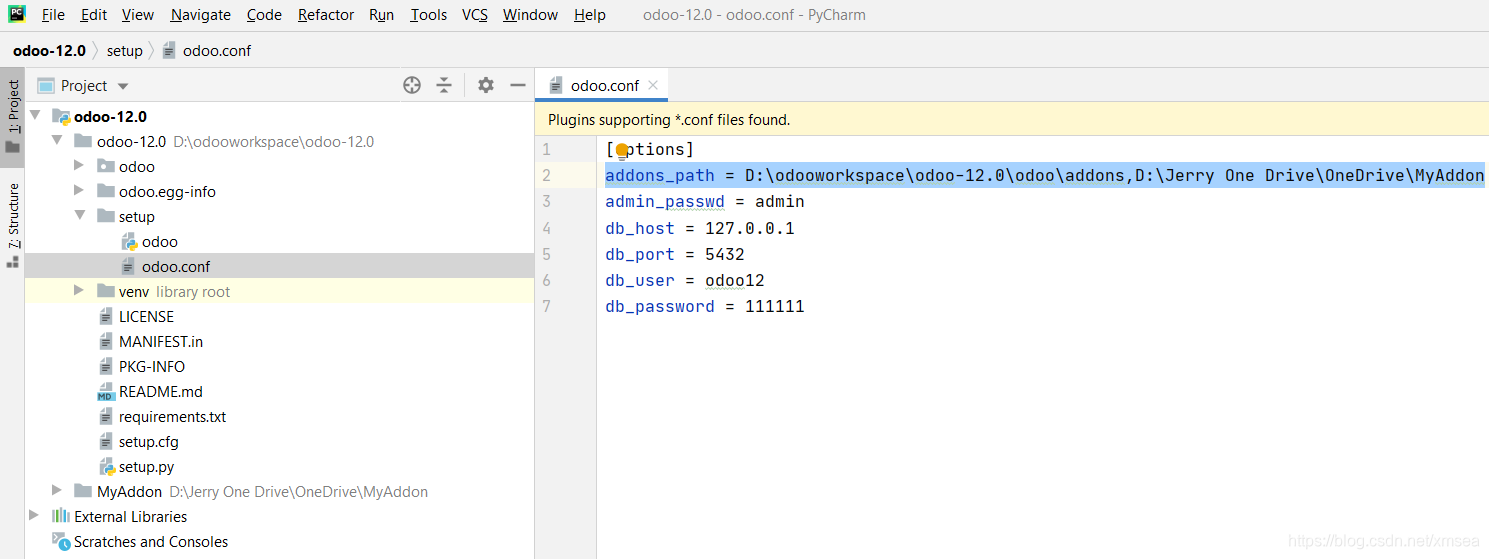
Task: Click the README.md markdown file icon
Action: [106, 392]
